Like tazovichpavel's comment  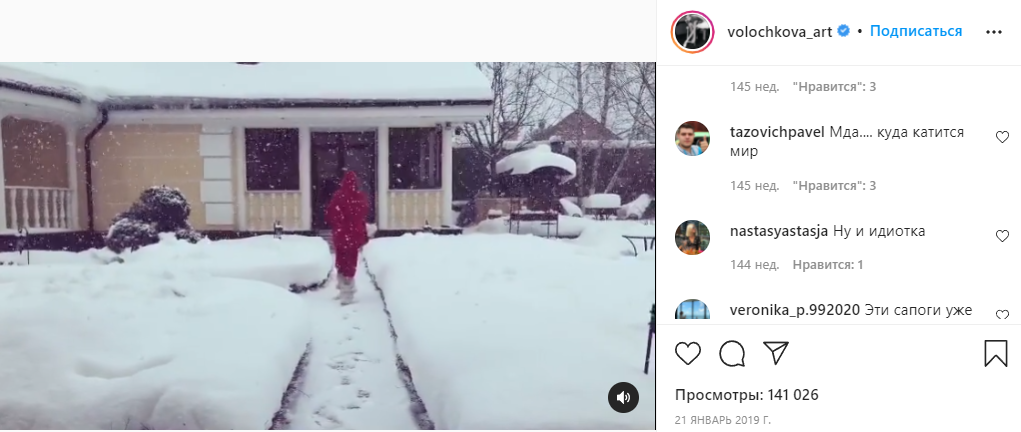click(1002, 137)
